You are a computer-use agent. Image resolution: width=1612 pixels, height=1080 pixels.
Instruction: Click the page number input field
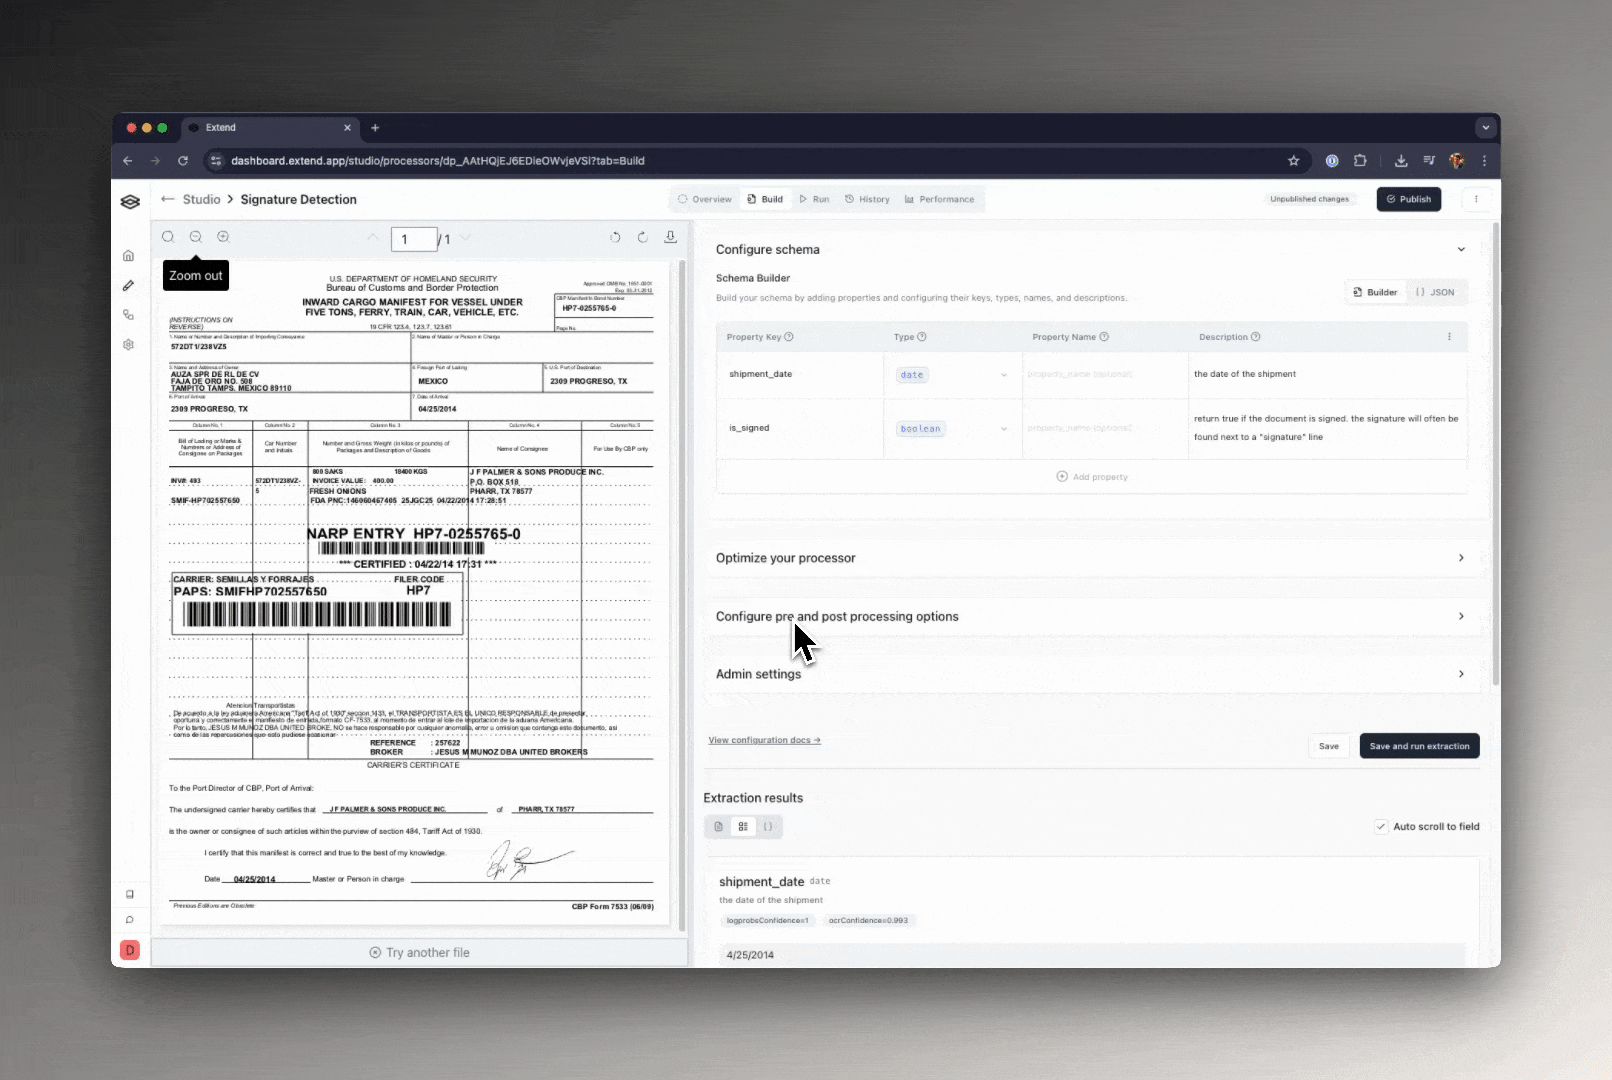click(x=413, y=239)
